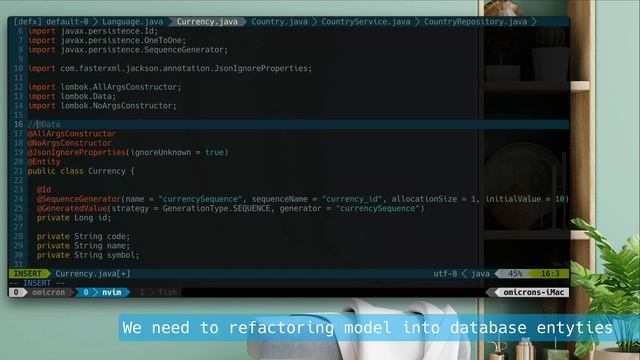Viewport: 640px width, 360px height.
Task: Click the commented //@Data line
Action: coord(44,124)
